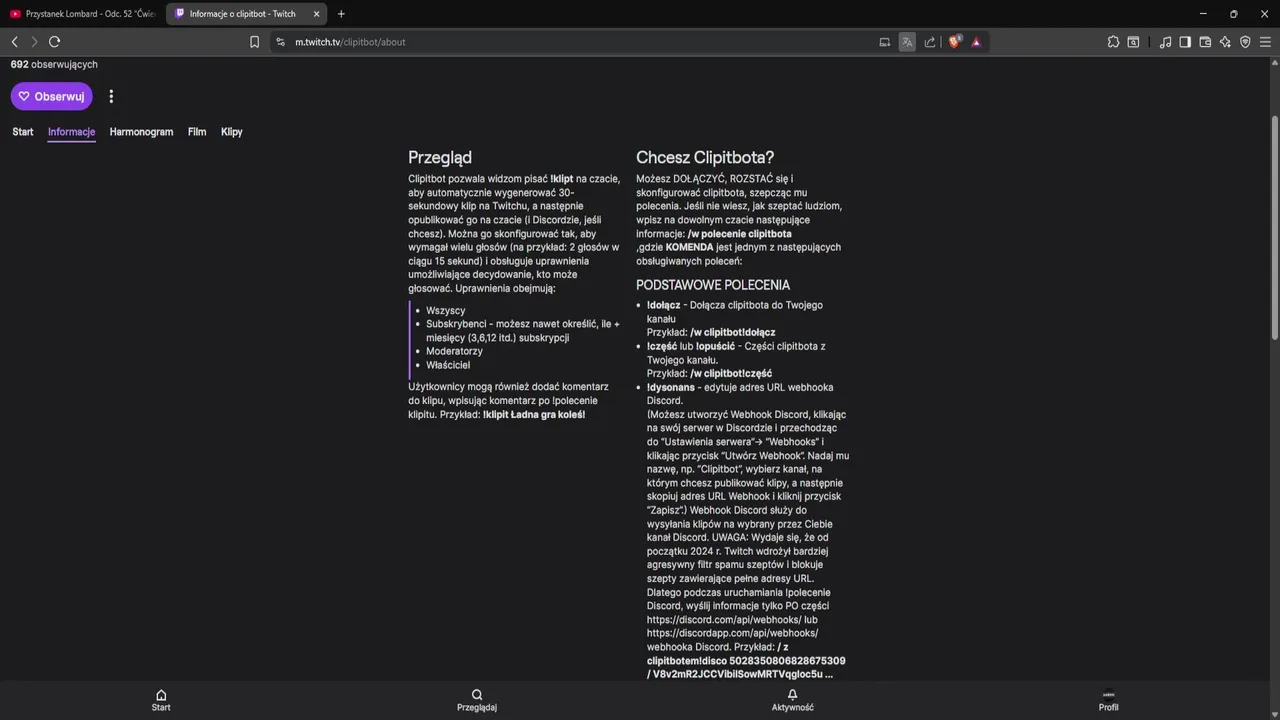Open a new browser tab with plus

(341, 14)
